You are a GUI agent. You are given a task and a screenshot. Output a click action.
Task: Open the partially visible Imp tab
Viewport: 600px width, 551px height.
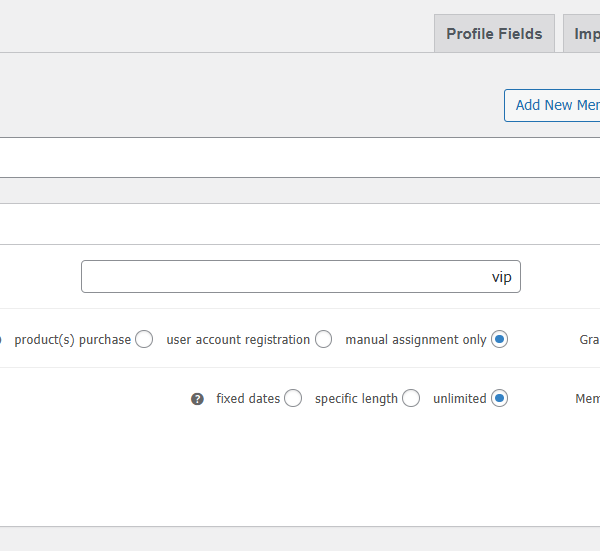tap(584, 34)
